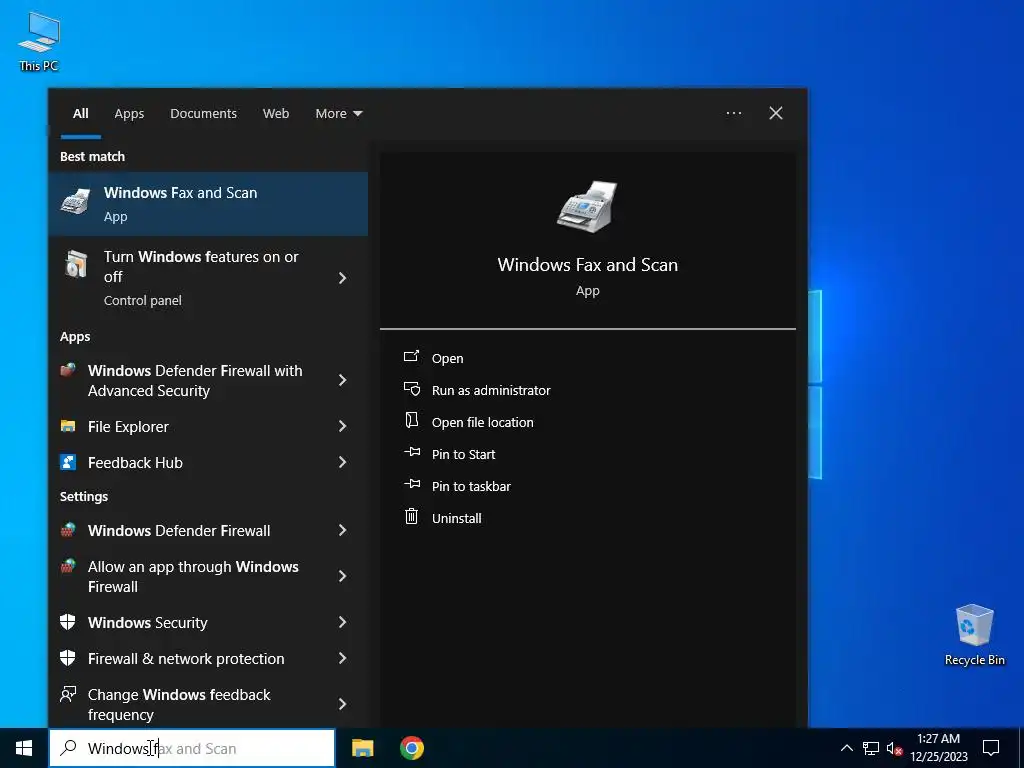Click the Windows Defender Firewall with Advanced Security icon

point(68,370)
